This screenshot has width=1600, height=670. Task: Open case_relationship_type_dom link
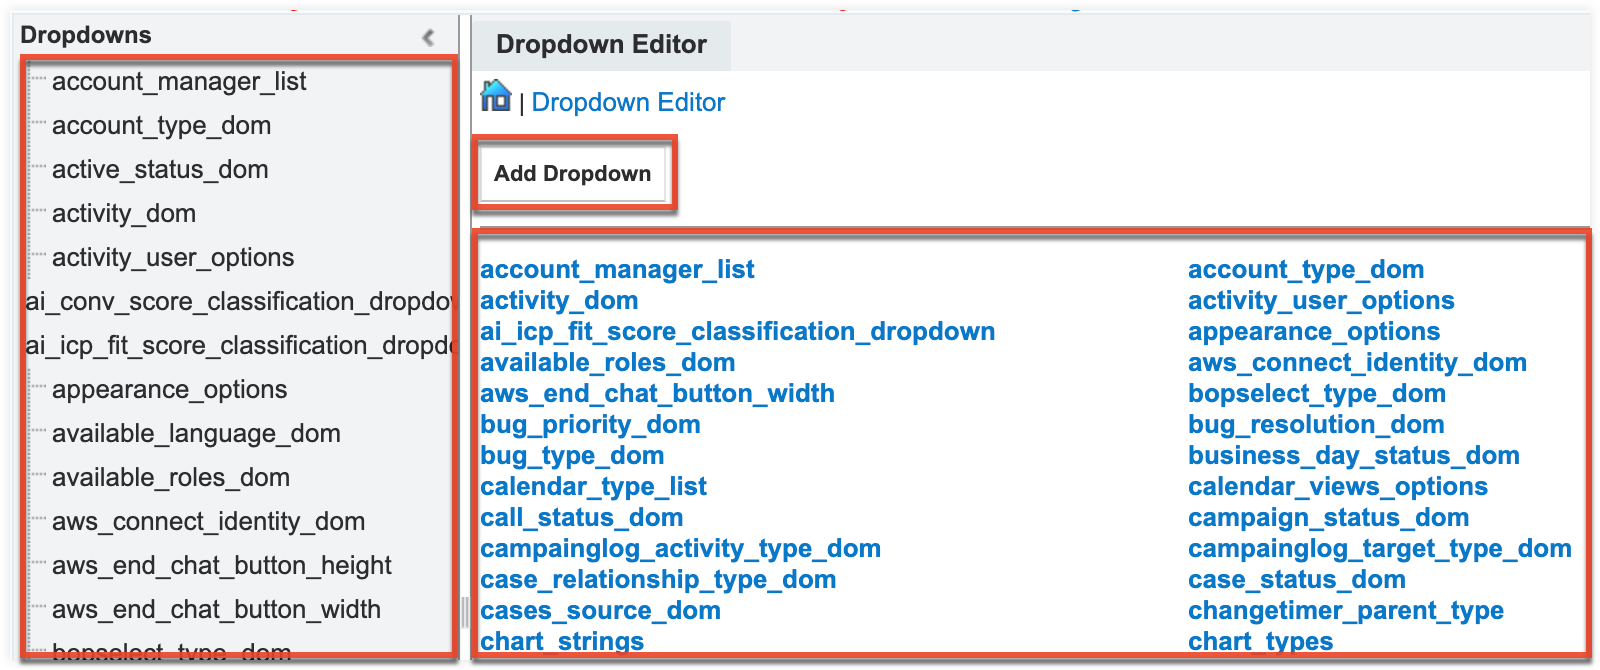tap(658, 580)
